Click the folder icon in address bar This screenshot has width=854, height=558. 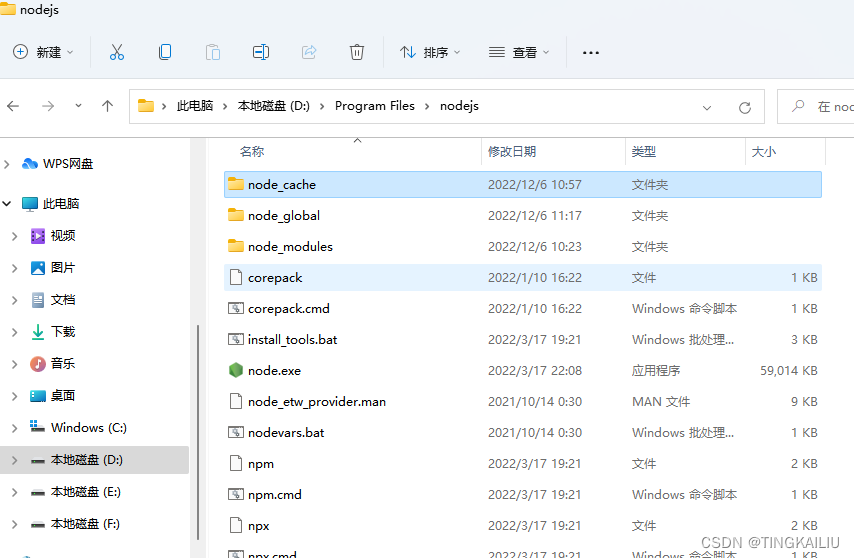click(145, 106)
